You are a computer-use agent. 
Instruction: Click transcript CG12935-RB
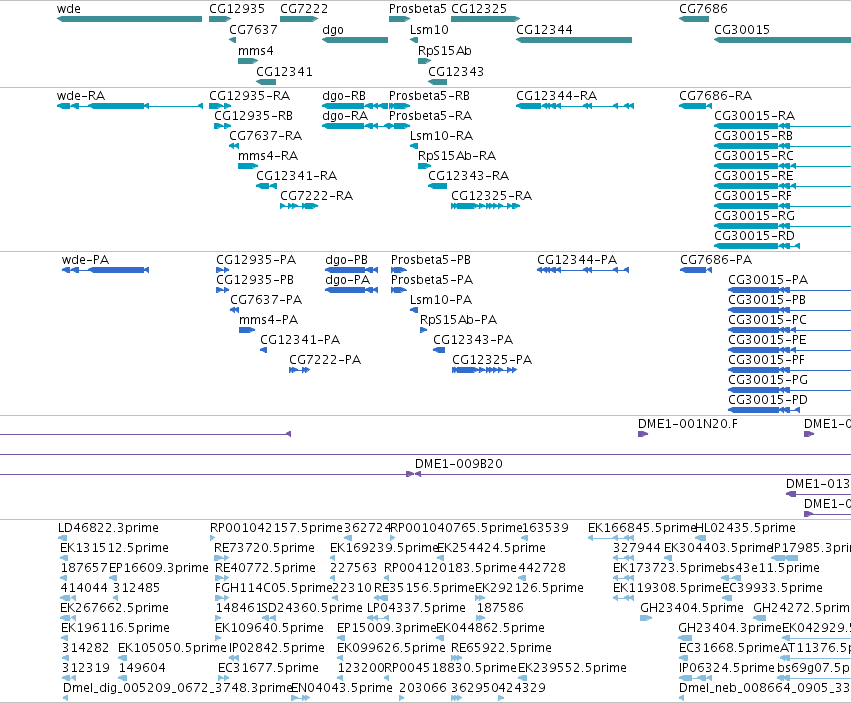(x=223, y=126)
